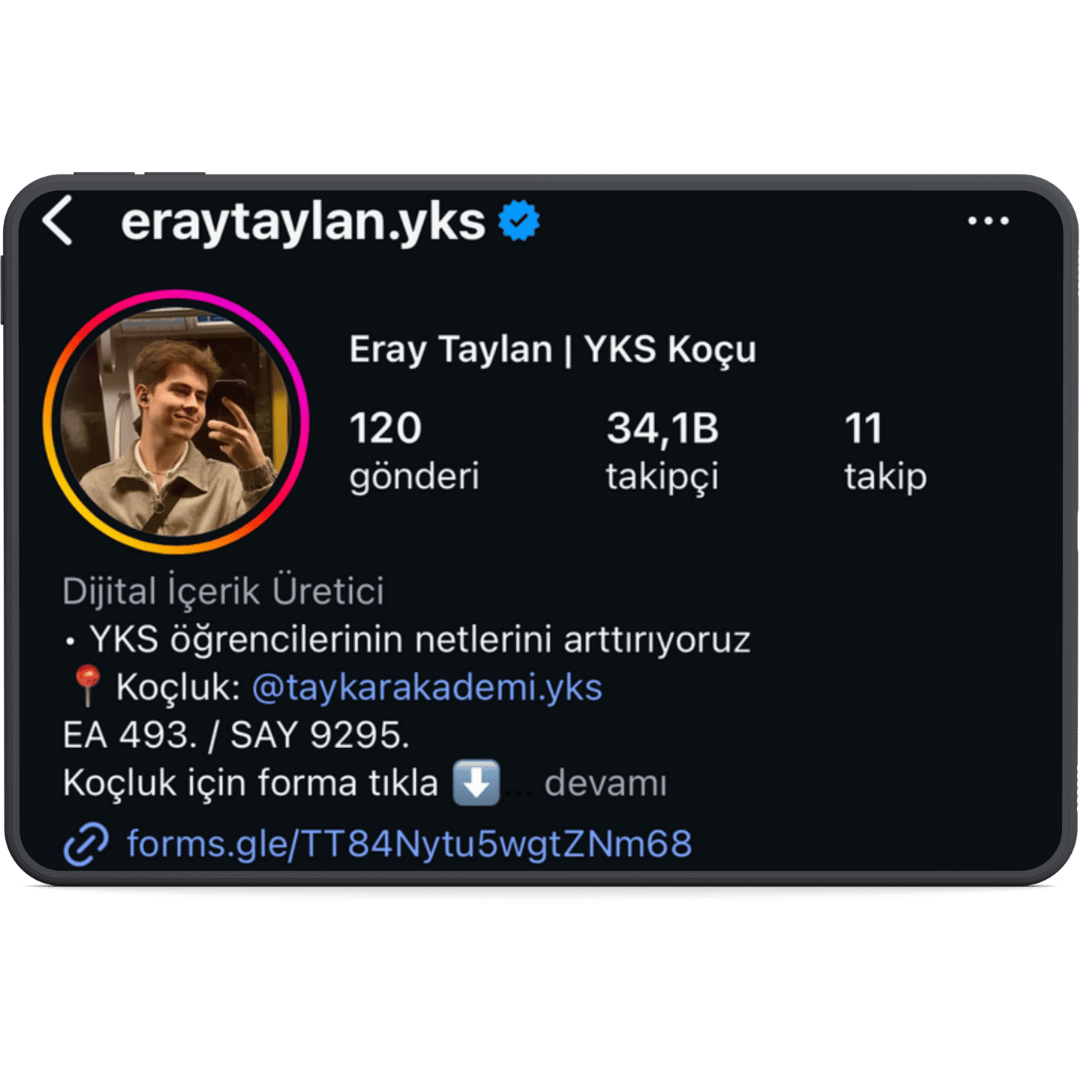
Task: Open the three-dot options menu
Action: pos(988,221)
